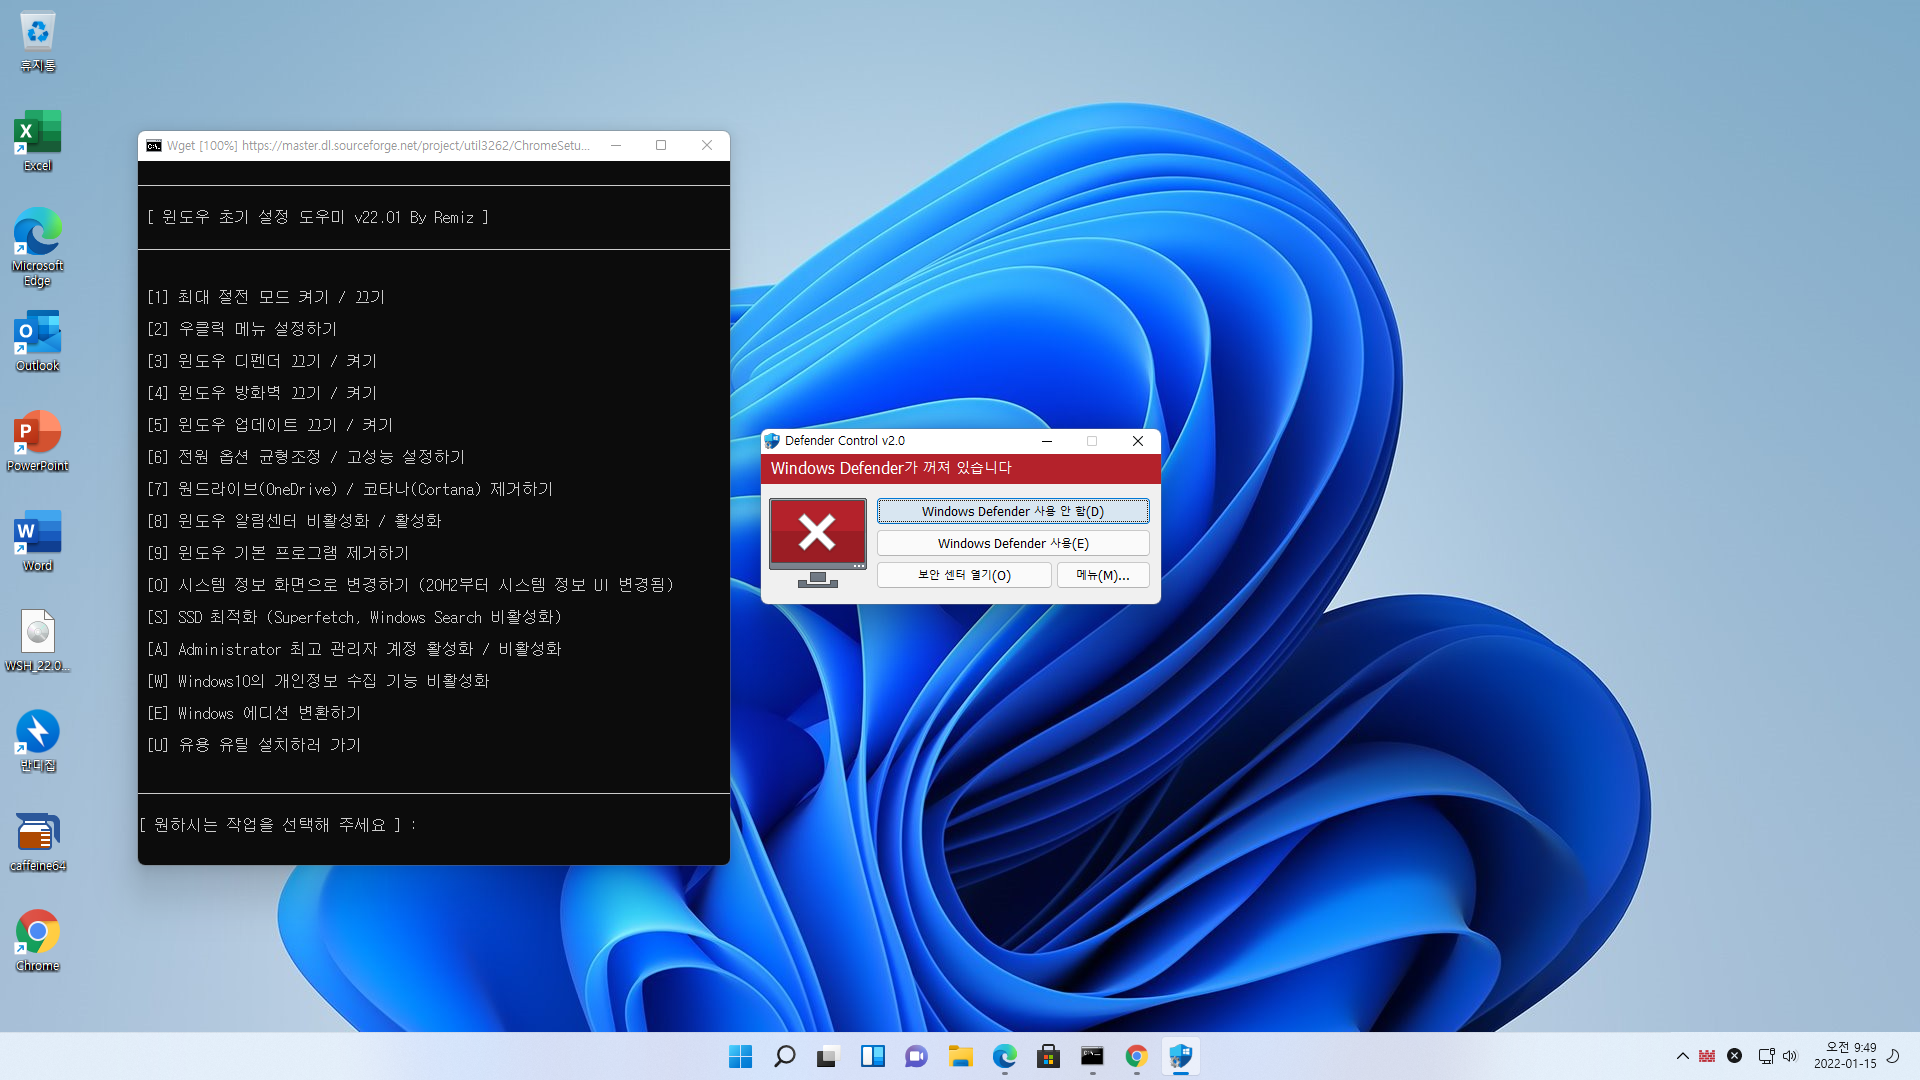Open the Microsoft Edge desktop shortcut

click(x=38, y=247)
